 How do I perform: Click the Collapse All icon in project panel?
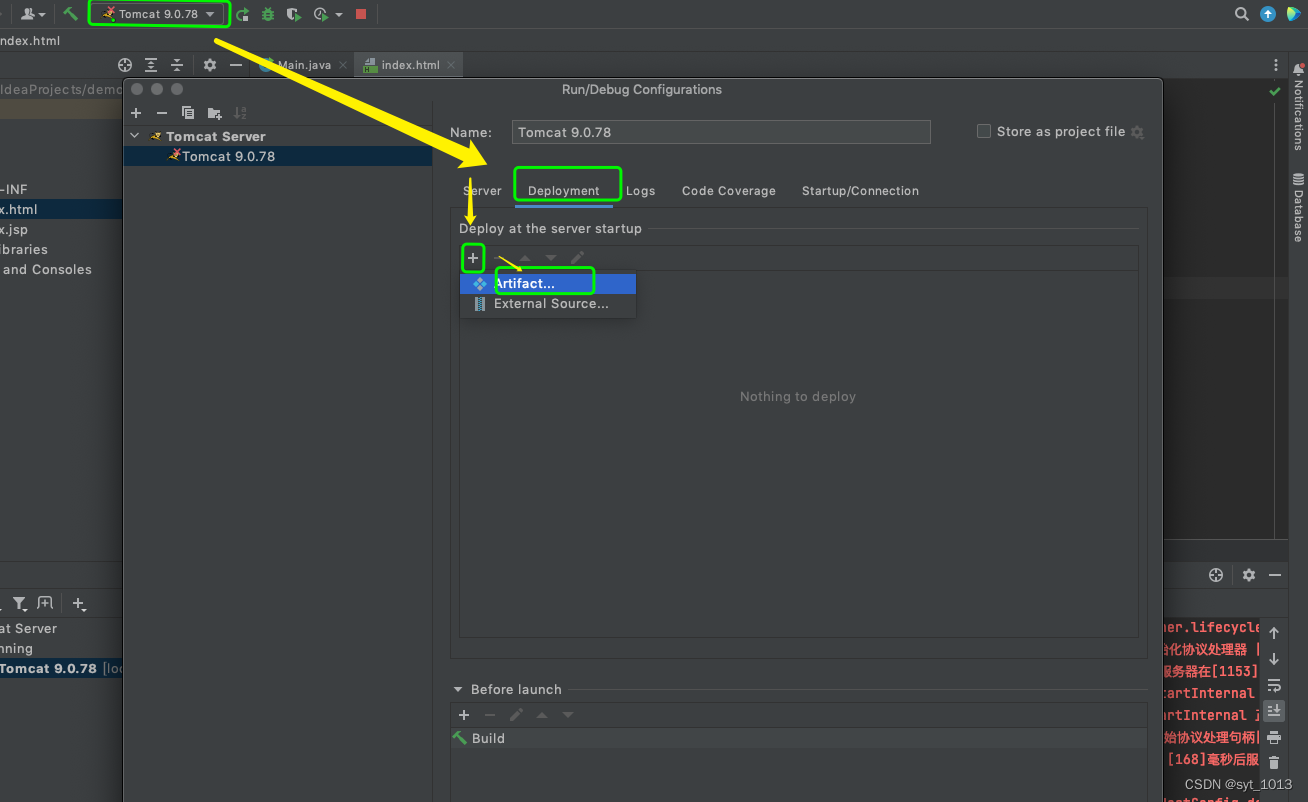pyautogui.click(x=177, y=65)
